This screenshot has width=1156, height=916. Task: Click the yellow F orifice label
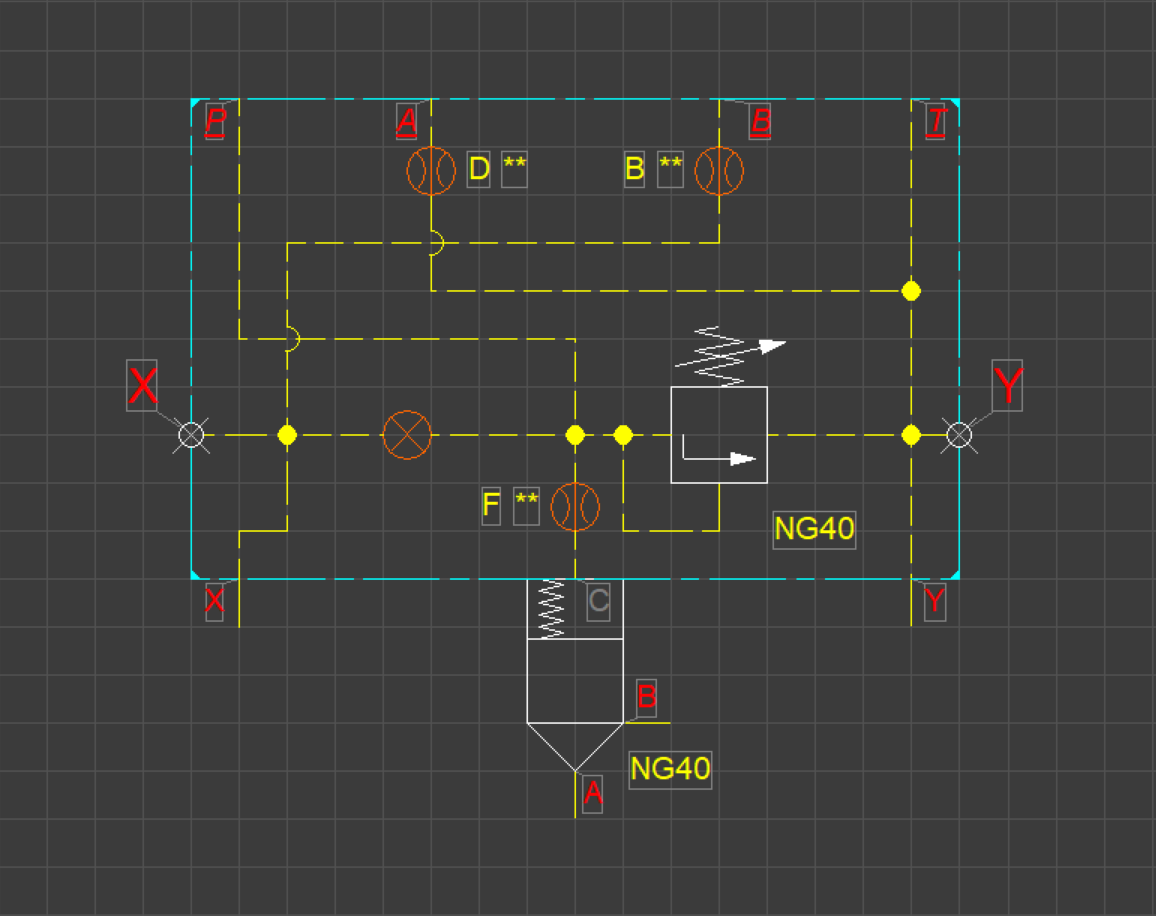[491, 506]
